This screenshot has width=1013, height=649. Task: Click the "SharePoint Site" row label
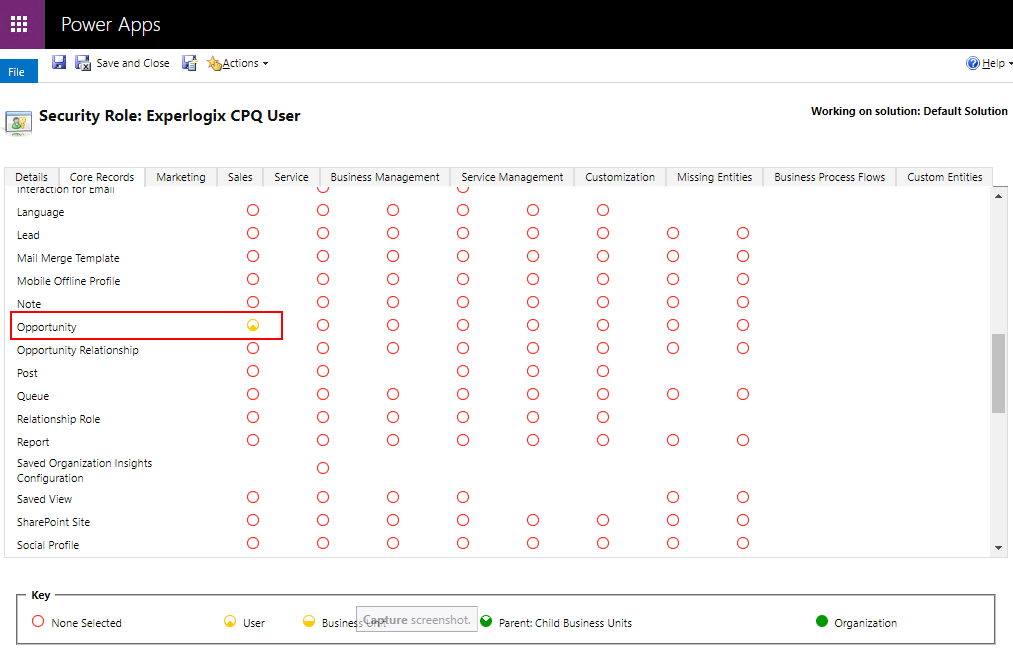[x=54, y=522]
